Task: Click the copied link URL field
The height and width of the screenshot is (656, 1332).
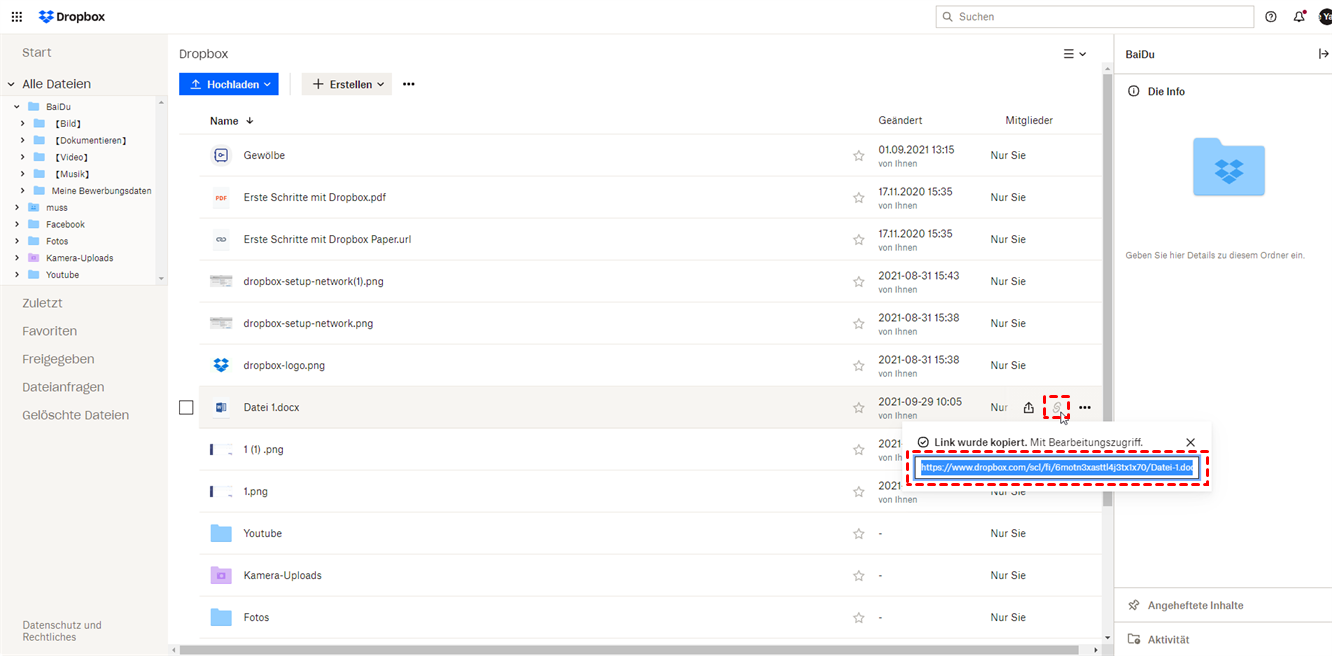Action: [x=1057, y=468]
